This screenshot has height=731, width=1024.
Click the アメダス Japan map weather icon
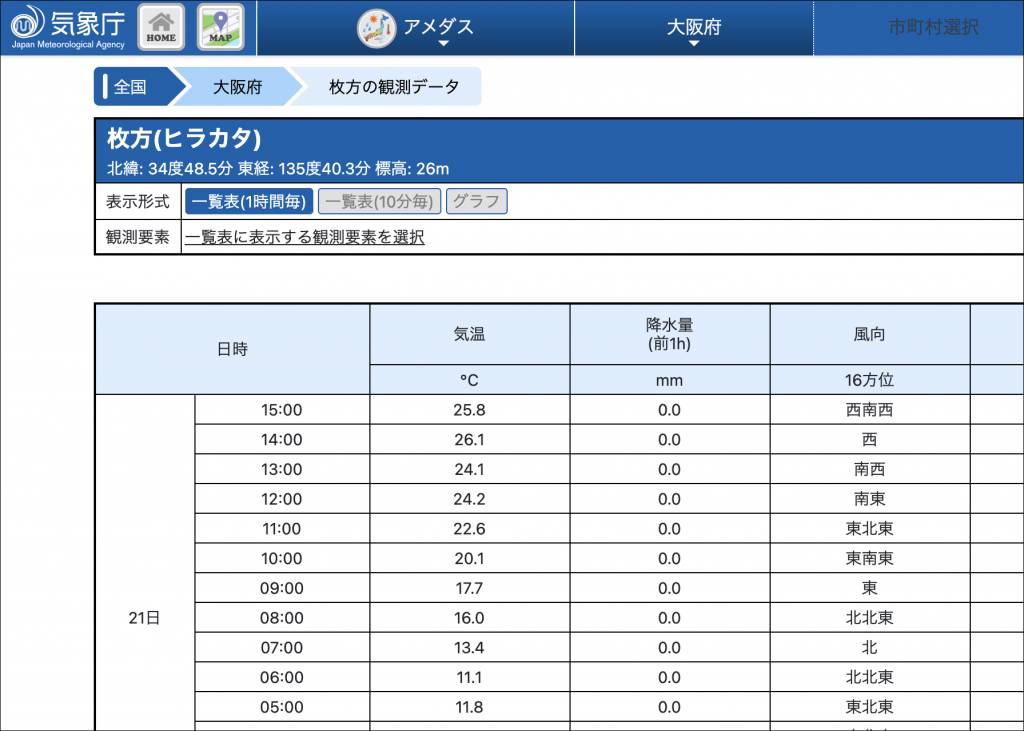tap(377, 27)
